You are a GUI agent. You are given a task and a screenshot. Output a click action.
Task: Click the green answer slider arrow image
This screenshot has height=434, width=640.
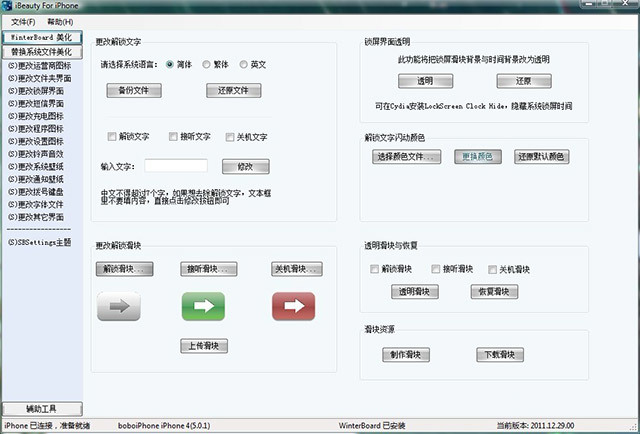click(203, 306)
